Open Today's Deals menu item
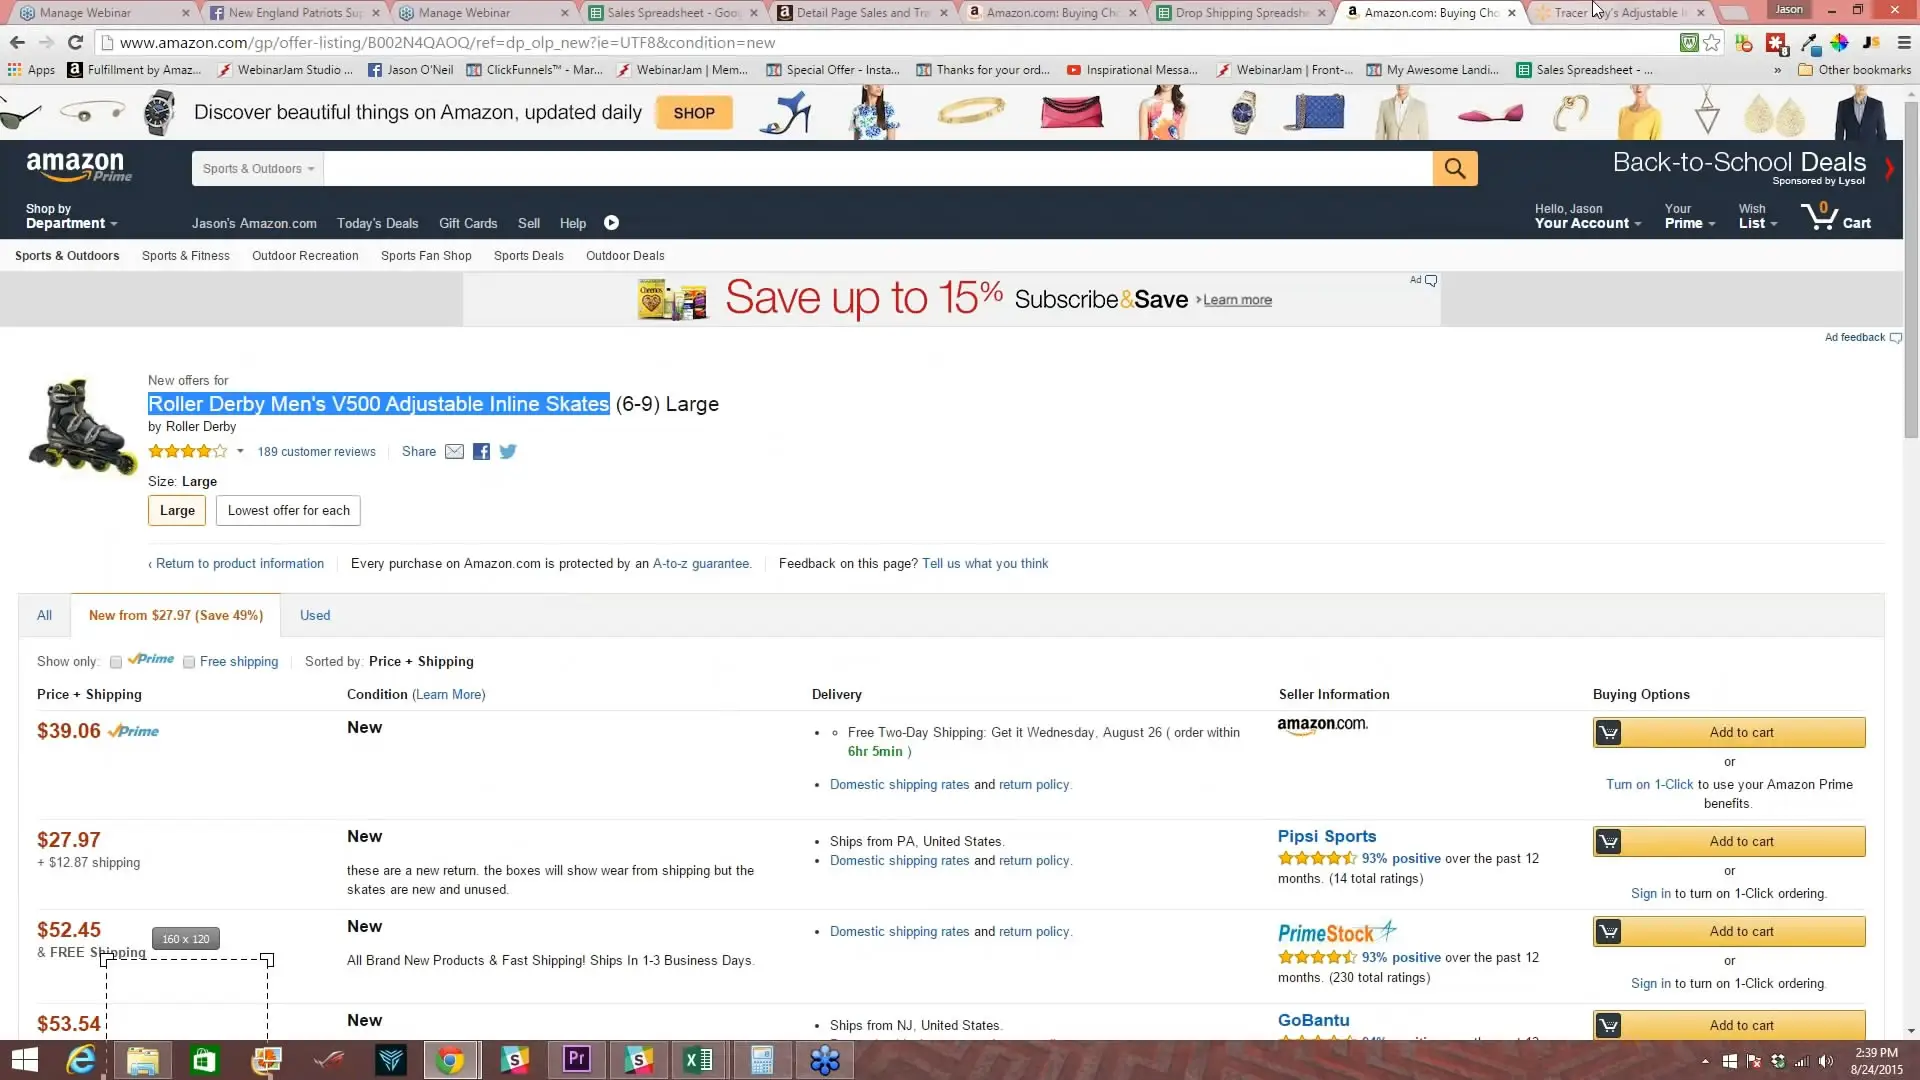This screenshot has height=1080, width=1920. click(377, 224)
